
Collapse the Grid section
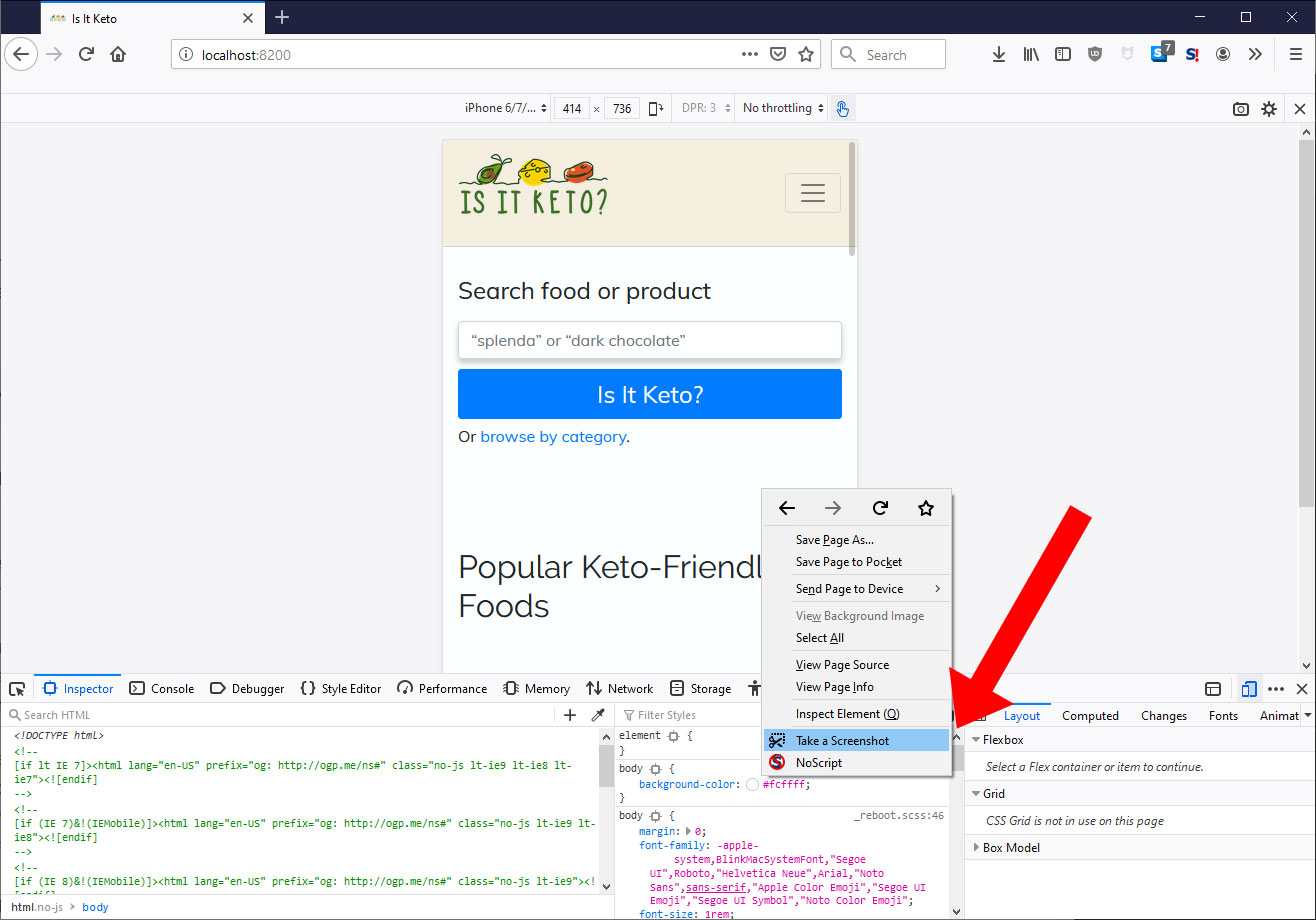(976, 794)
